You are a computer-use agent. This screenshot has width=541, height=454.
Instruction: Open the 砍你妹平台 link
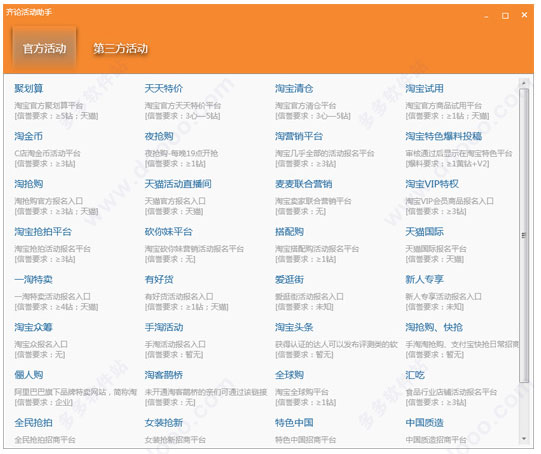click(168, 231)
